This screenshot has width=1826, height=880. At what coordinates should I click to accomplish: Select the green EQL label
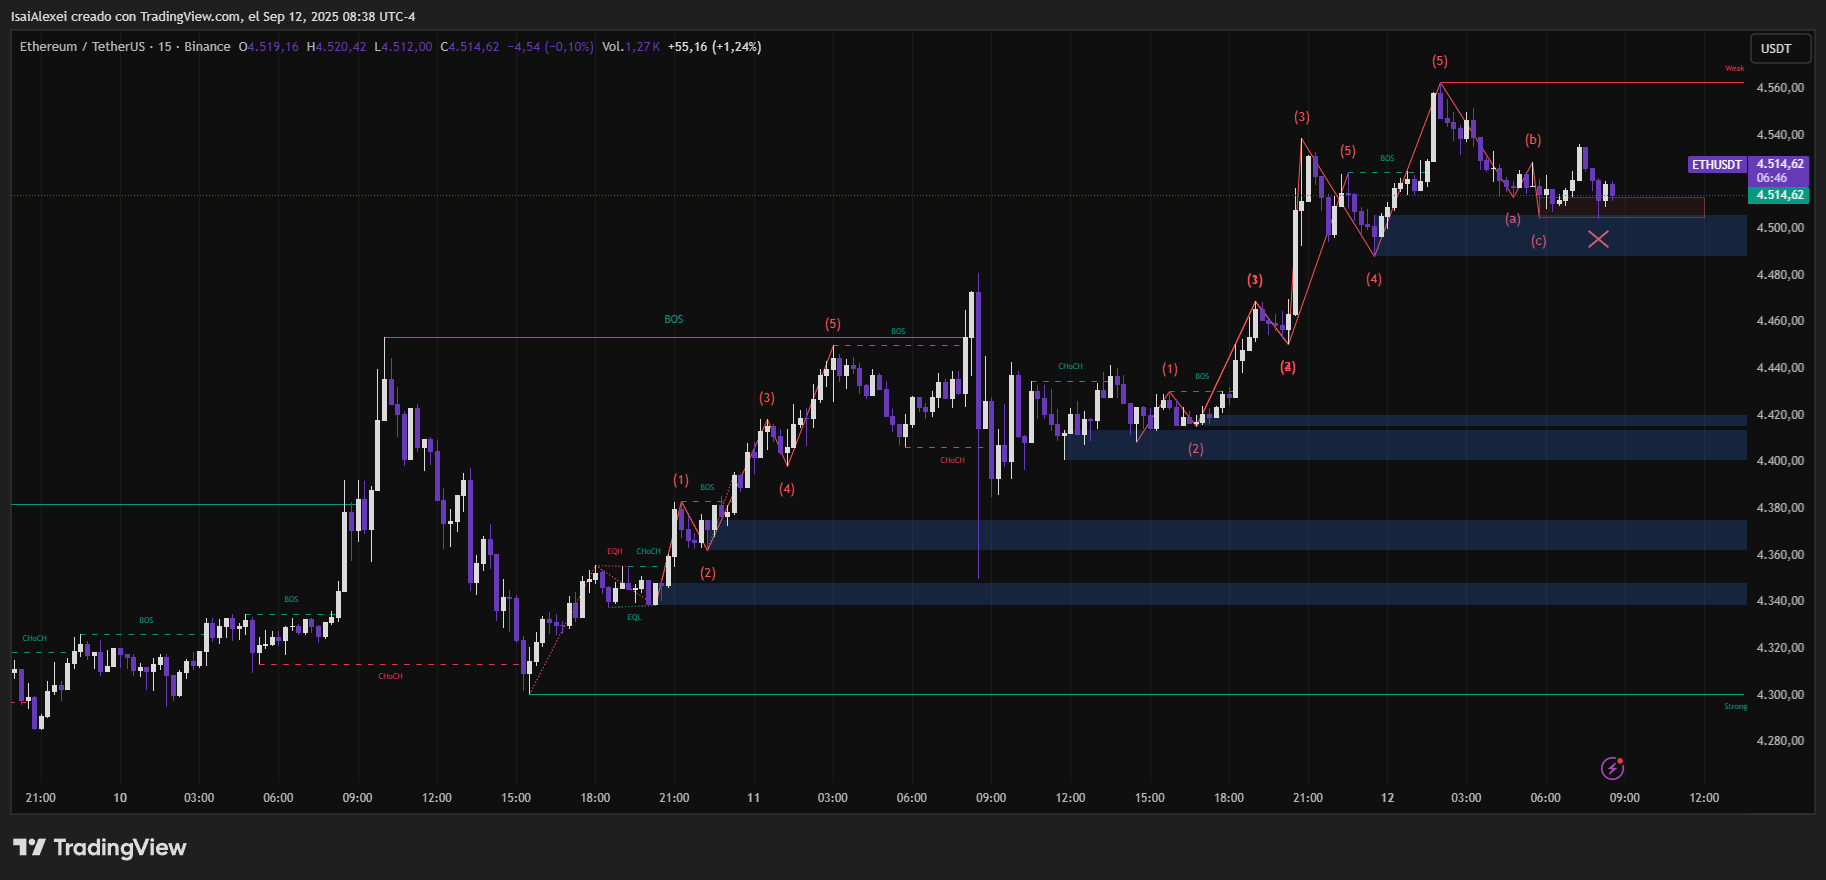click(634, 617)
